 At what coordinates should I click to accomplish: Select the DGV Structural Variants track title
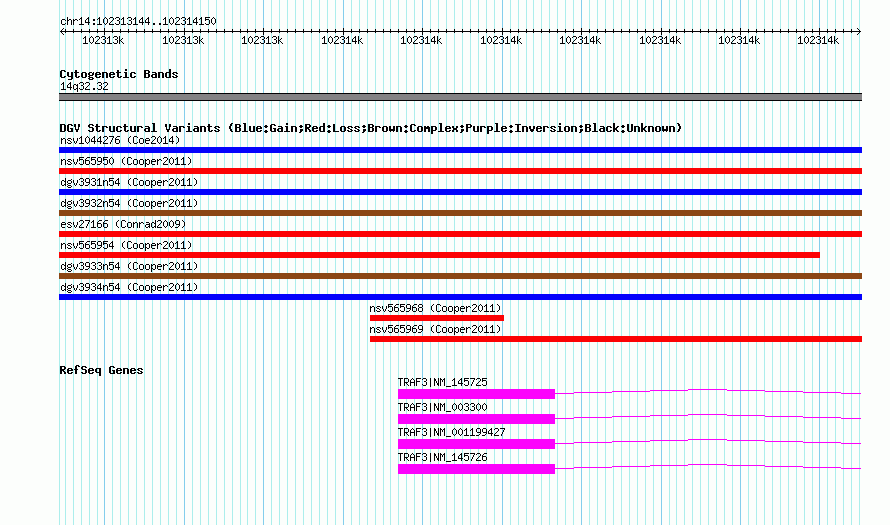click(371, 128)
